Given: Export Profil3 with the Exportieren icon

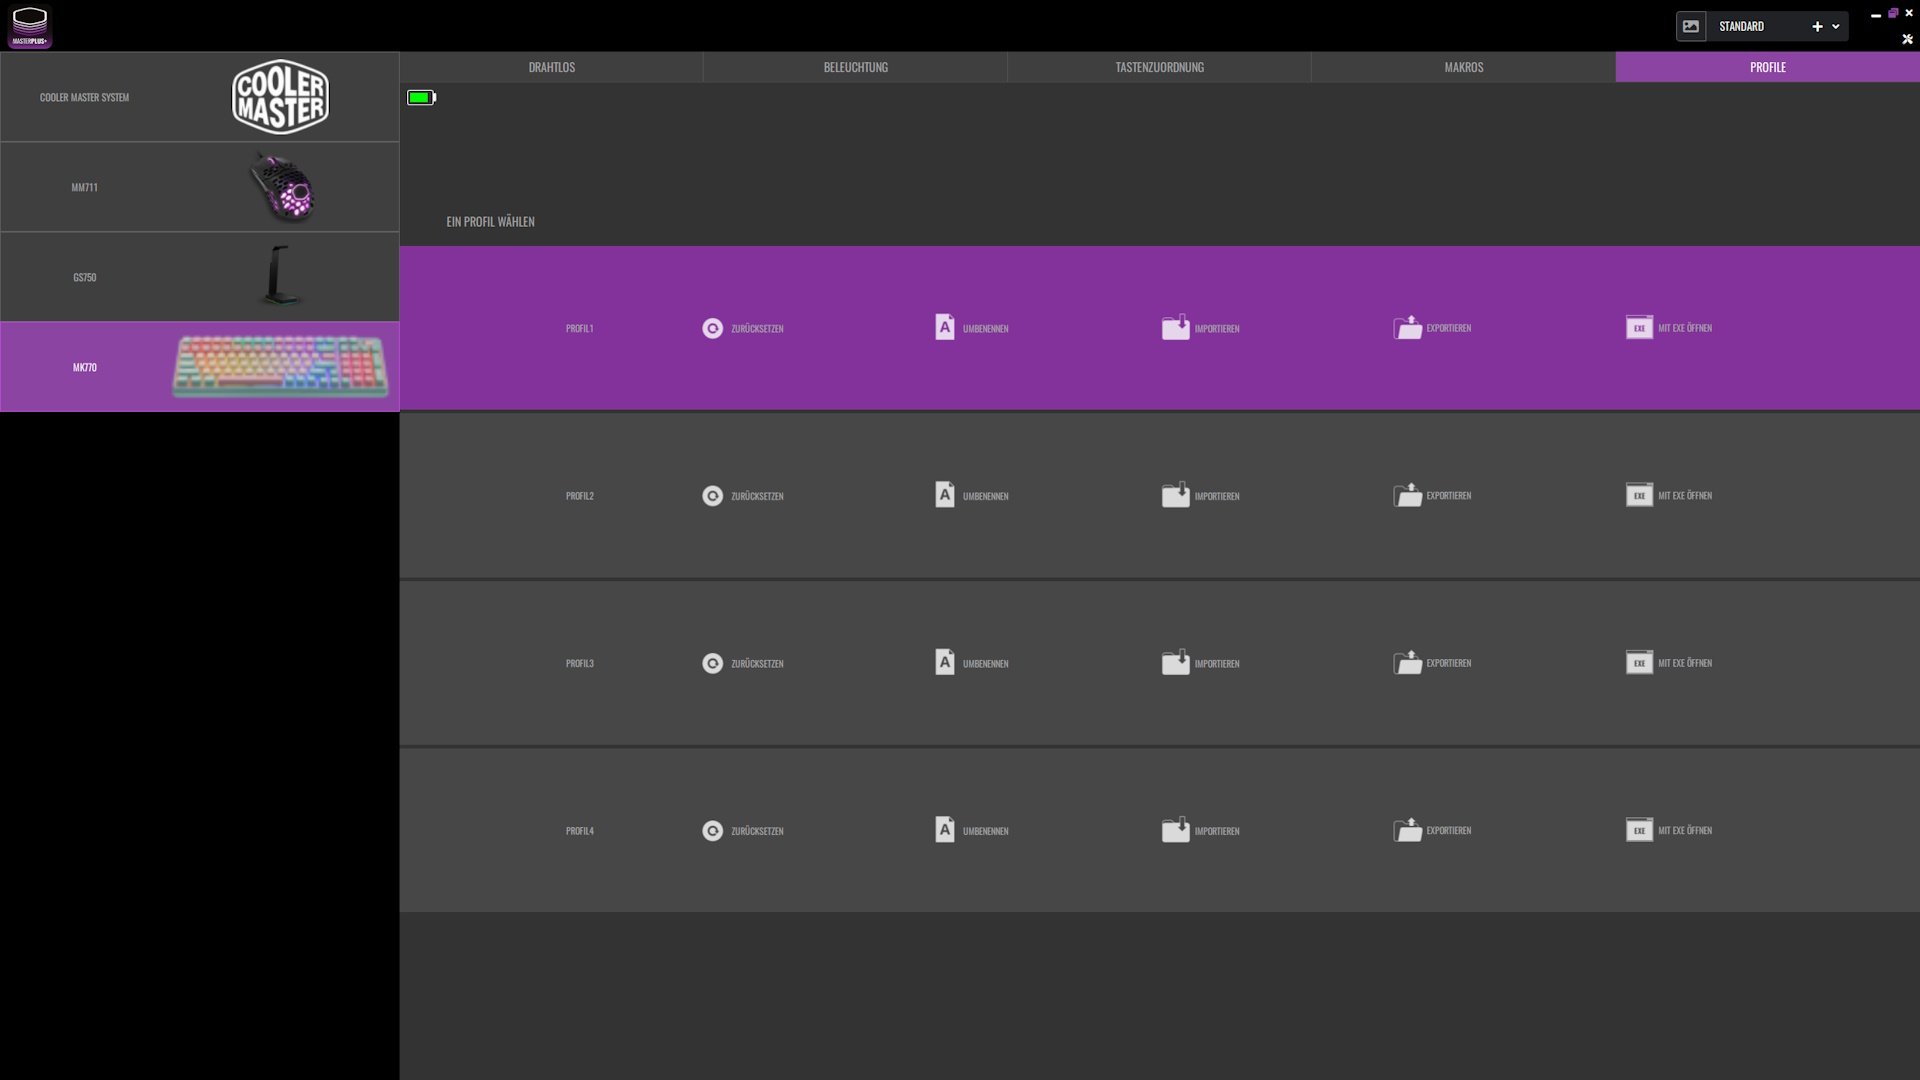Looking at the screenshot, I should (1407, 662).
